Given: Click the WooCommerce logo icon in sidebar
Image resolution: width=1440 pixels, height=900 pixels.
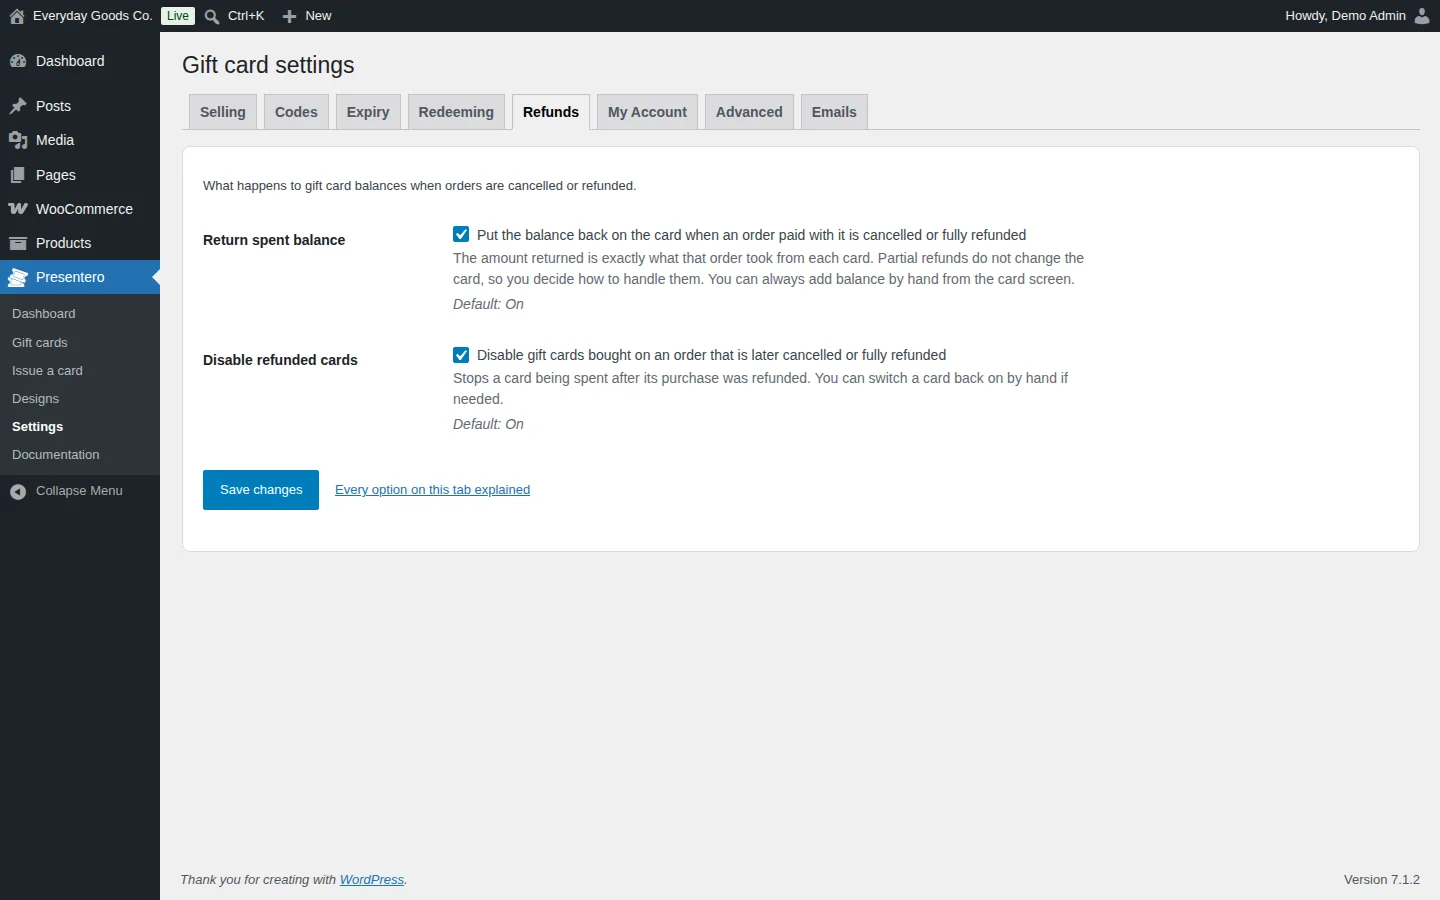Looking at the screenshot, I should pos(18,209).
